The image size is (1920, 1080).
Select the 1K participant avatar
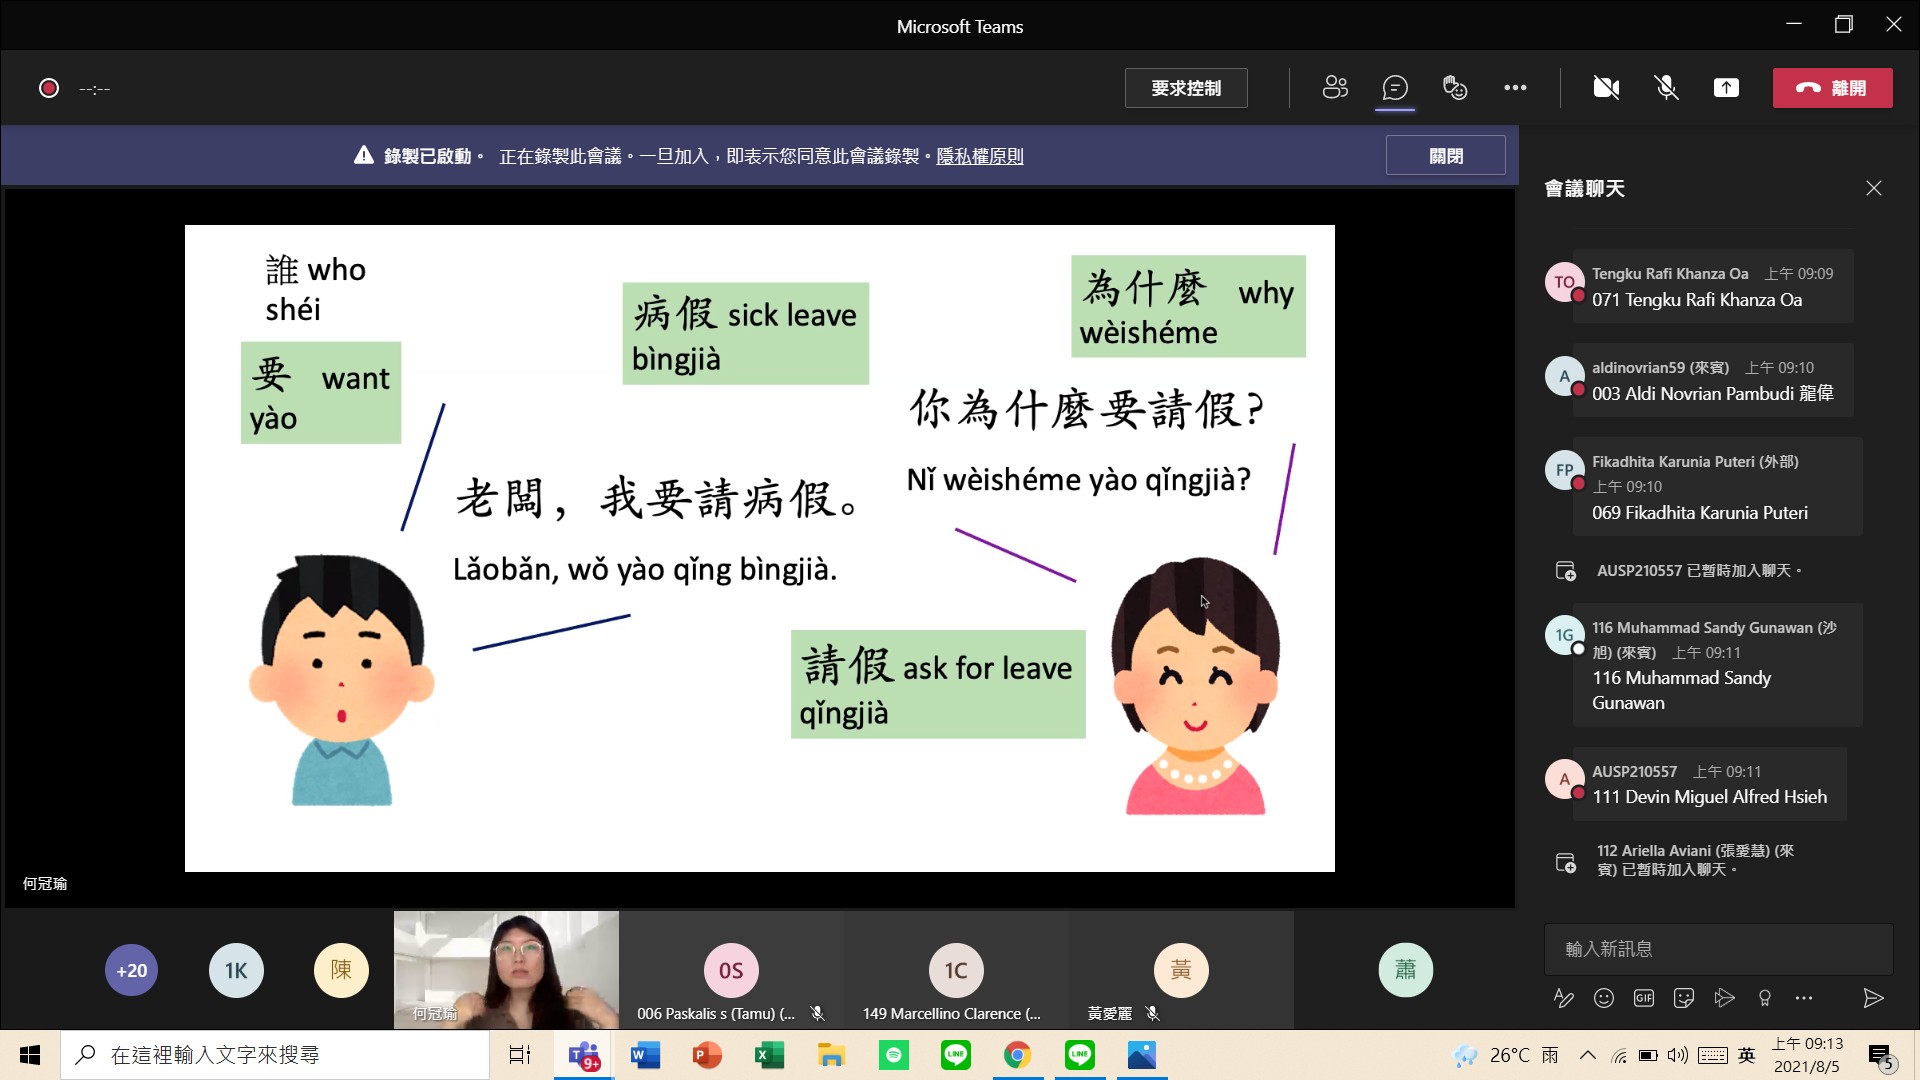(x=236, y=970)
